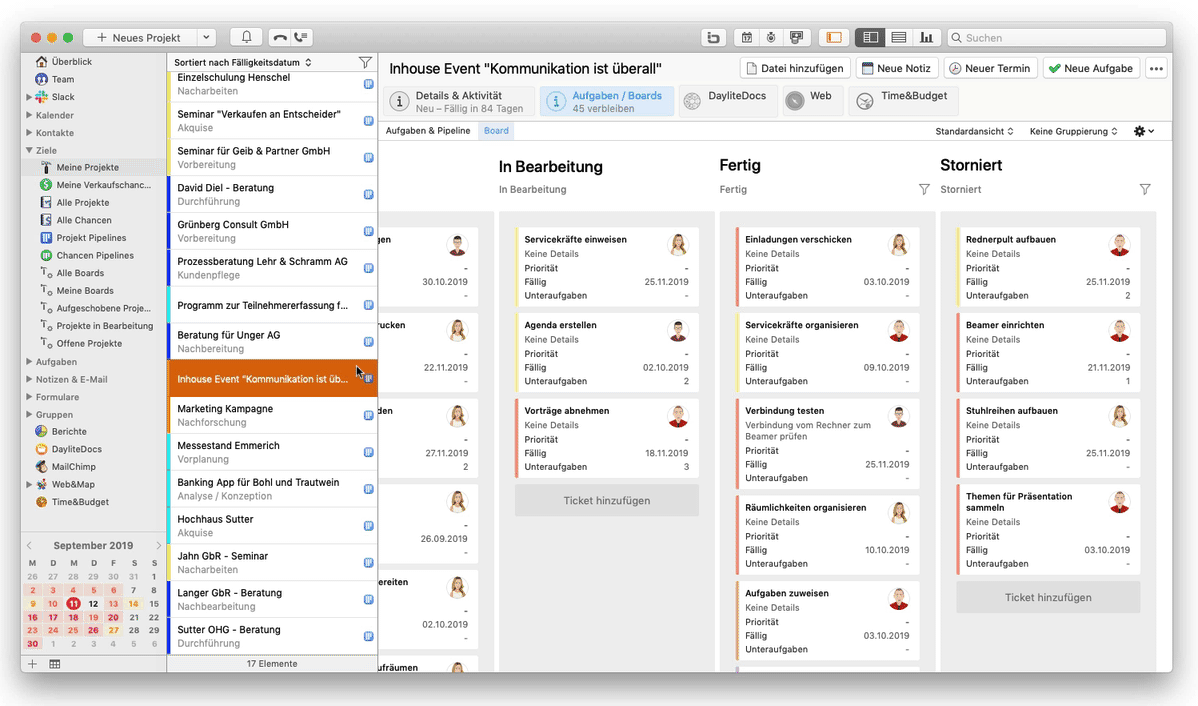Click the Suchen search field
The height and width of the screenshot is (706, 1198).
coord(1056,37)
